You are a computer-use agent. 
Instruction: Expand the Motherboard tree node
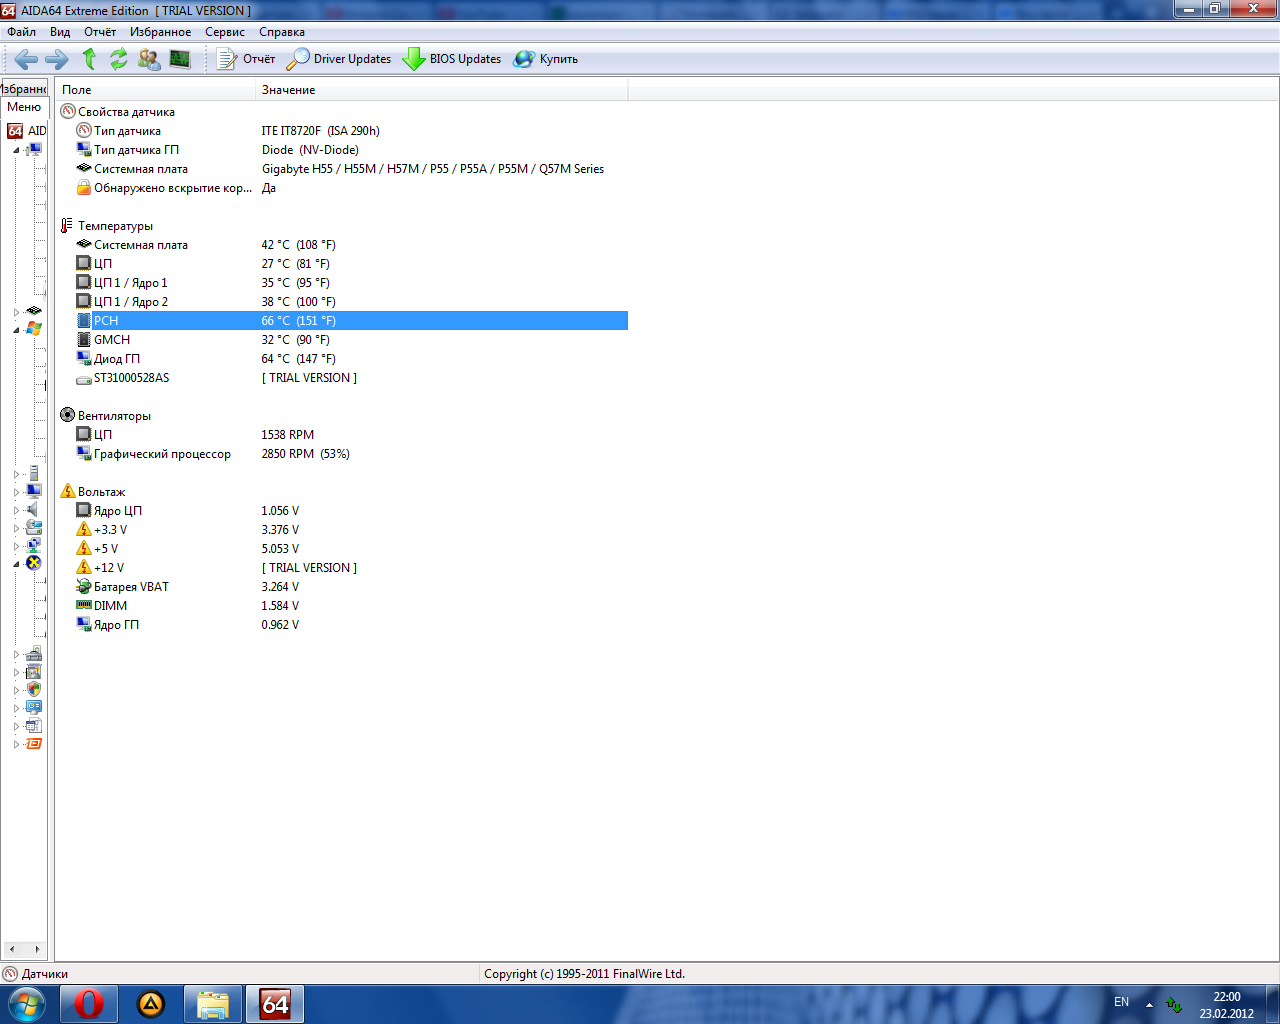16,311
